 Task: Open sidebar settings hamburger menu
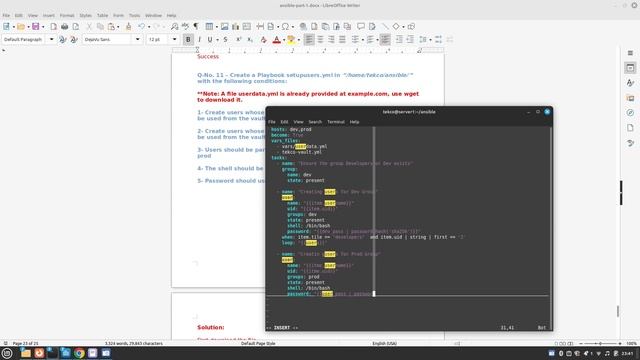[630, 53]
